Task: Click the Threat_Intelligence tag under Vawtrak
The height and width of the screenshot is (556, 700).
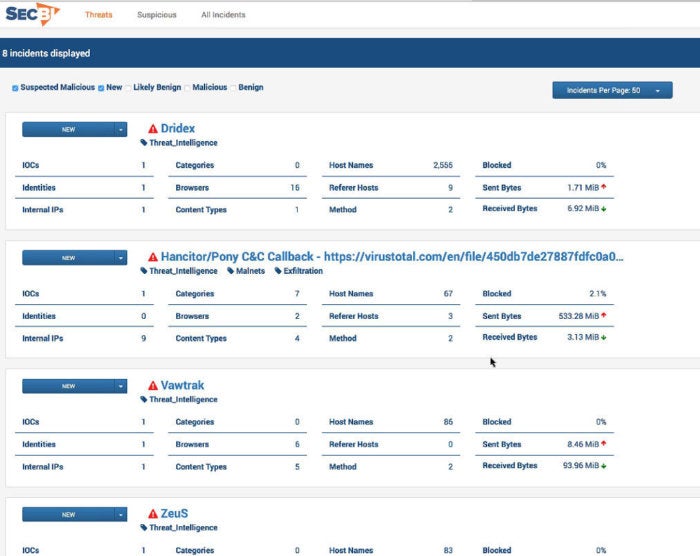Action: tap(183, 400)
